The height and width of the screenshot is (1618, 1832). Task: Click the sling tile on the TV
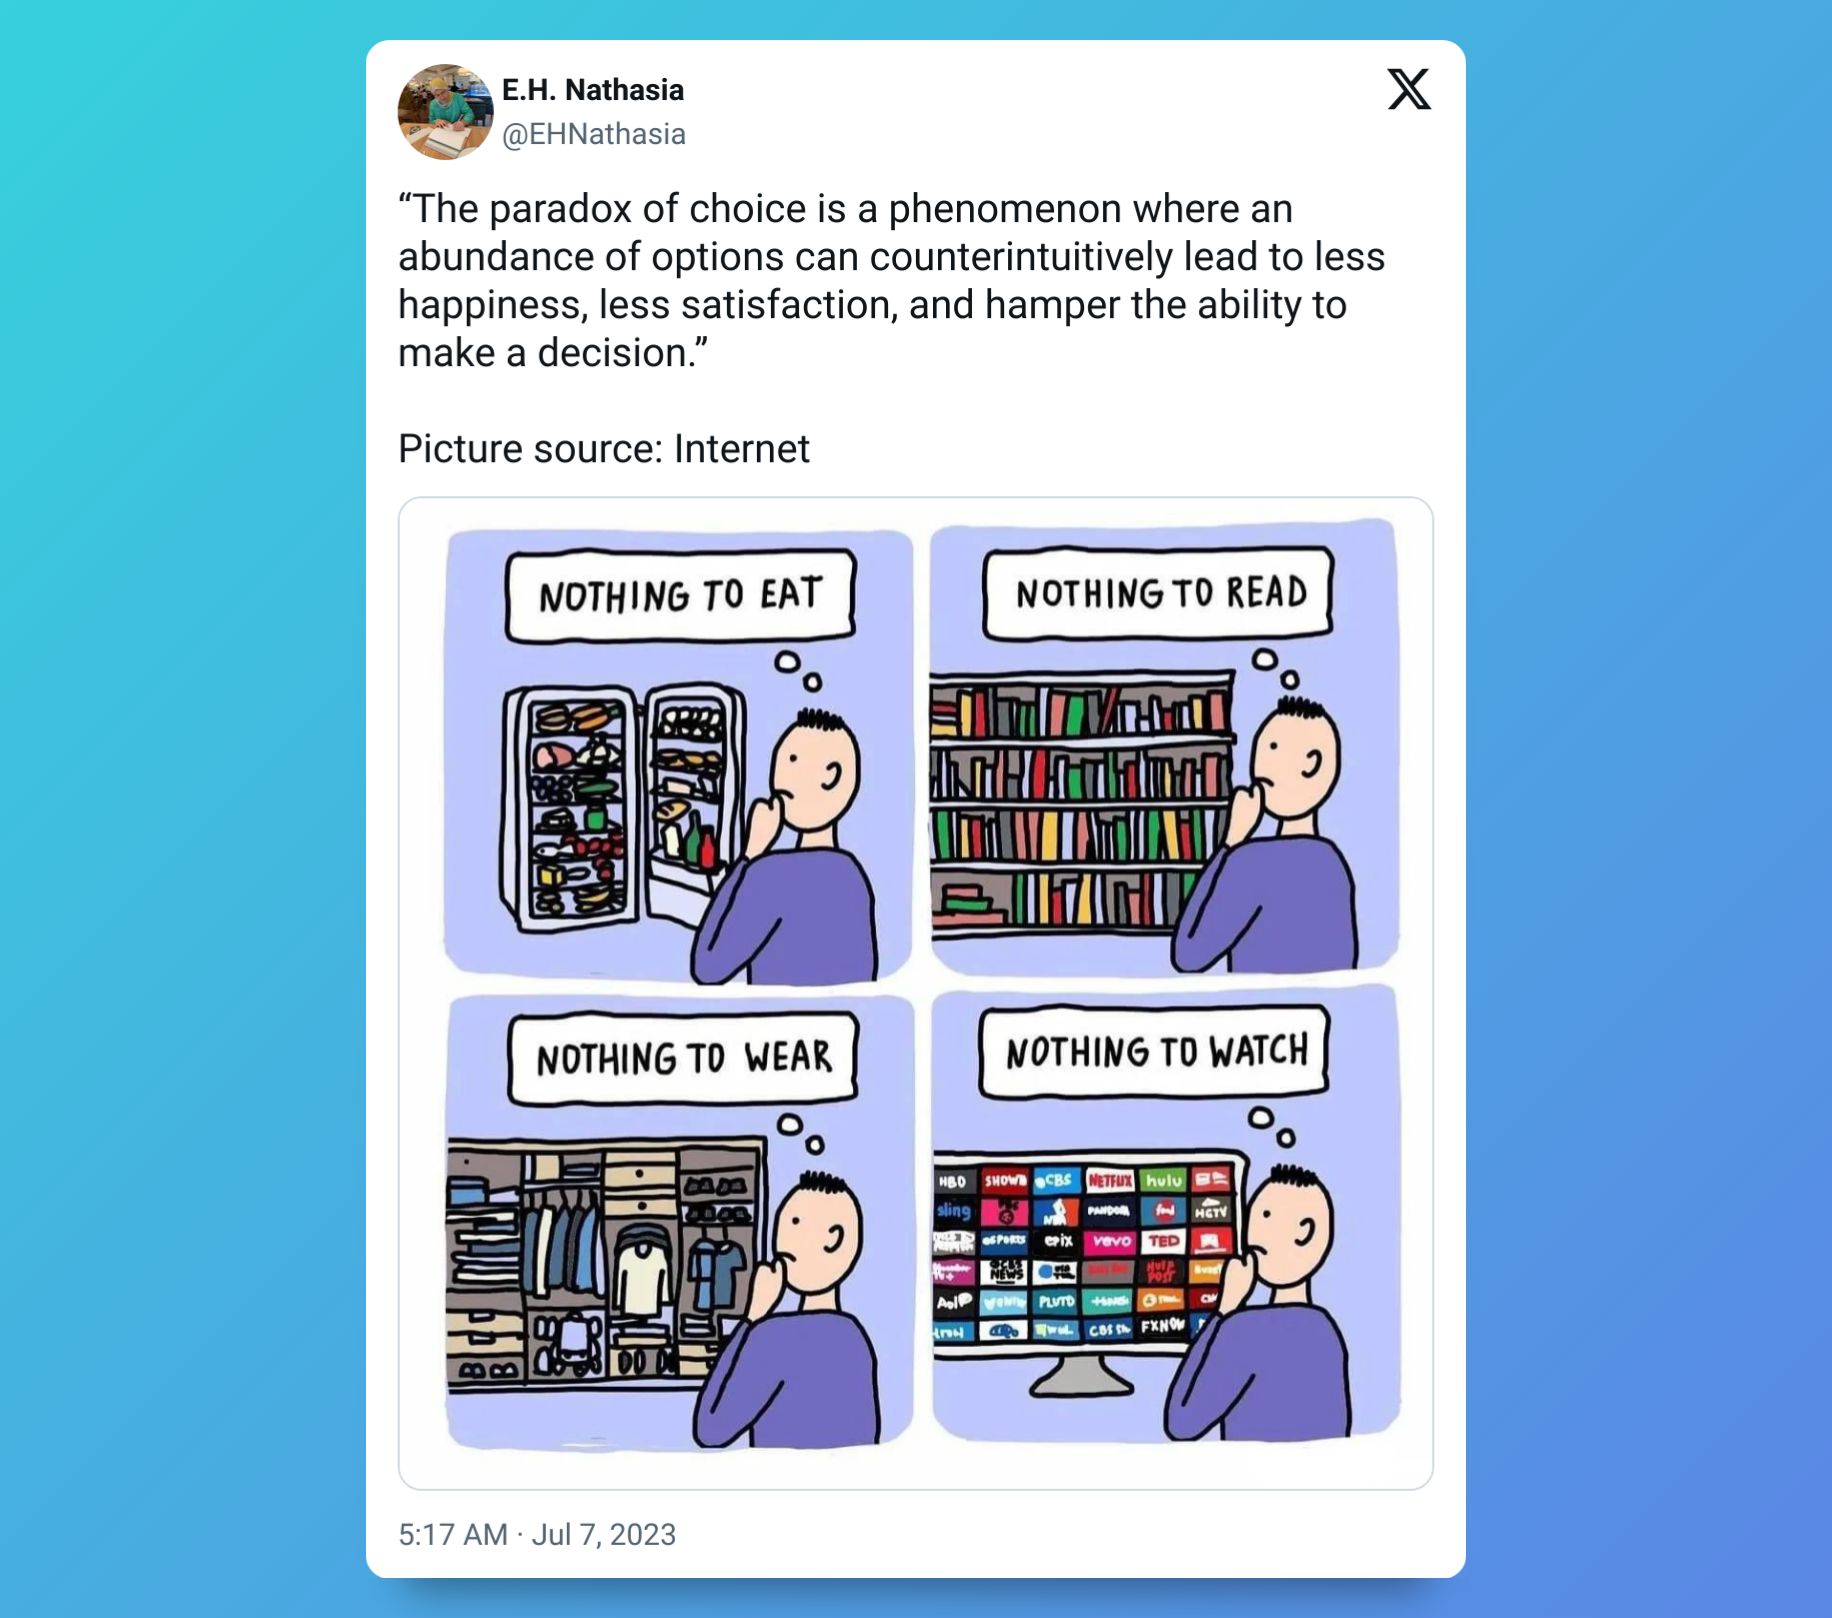pos(953,1211)
